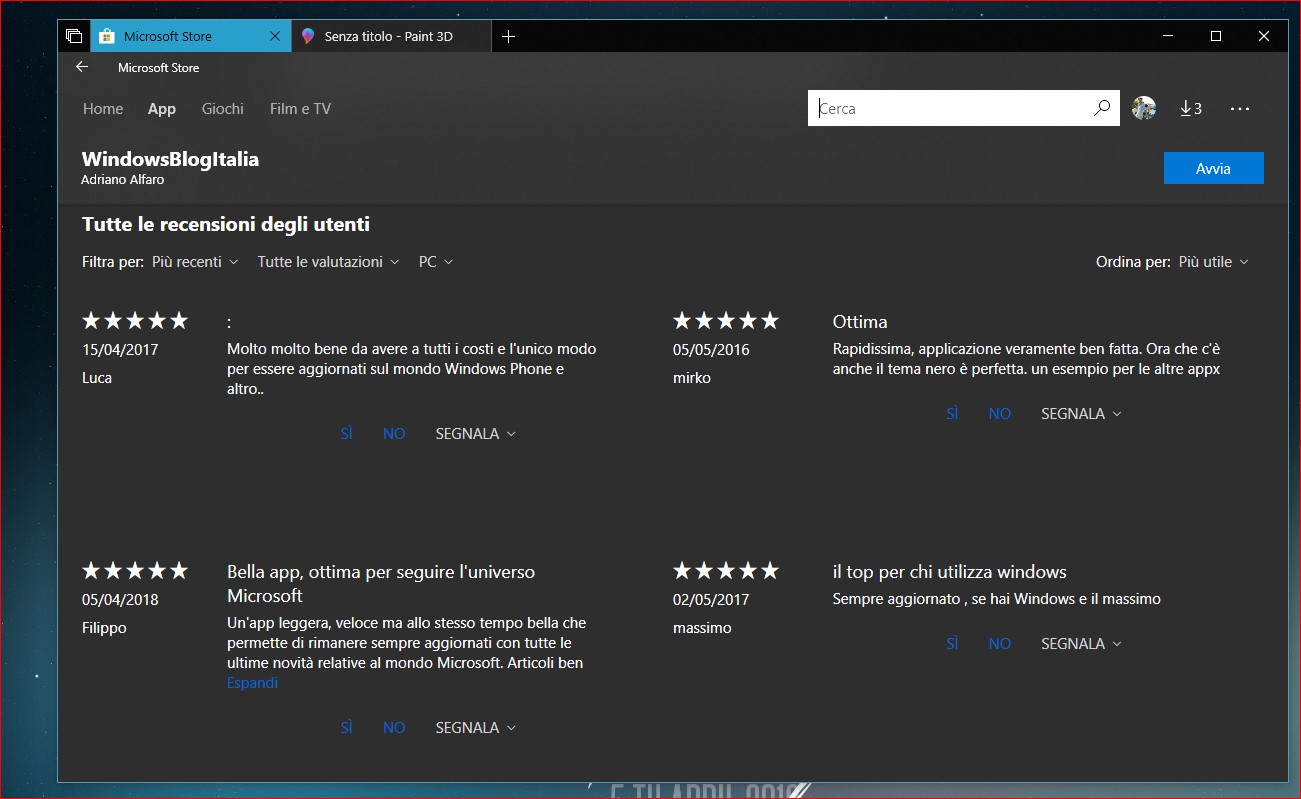Go to the Home section
The height and width of the screenshot is (799, 1301).
point(103,109)
